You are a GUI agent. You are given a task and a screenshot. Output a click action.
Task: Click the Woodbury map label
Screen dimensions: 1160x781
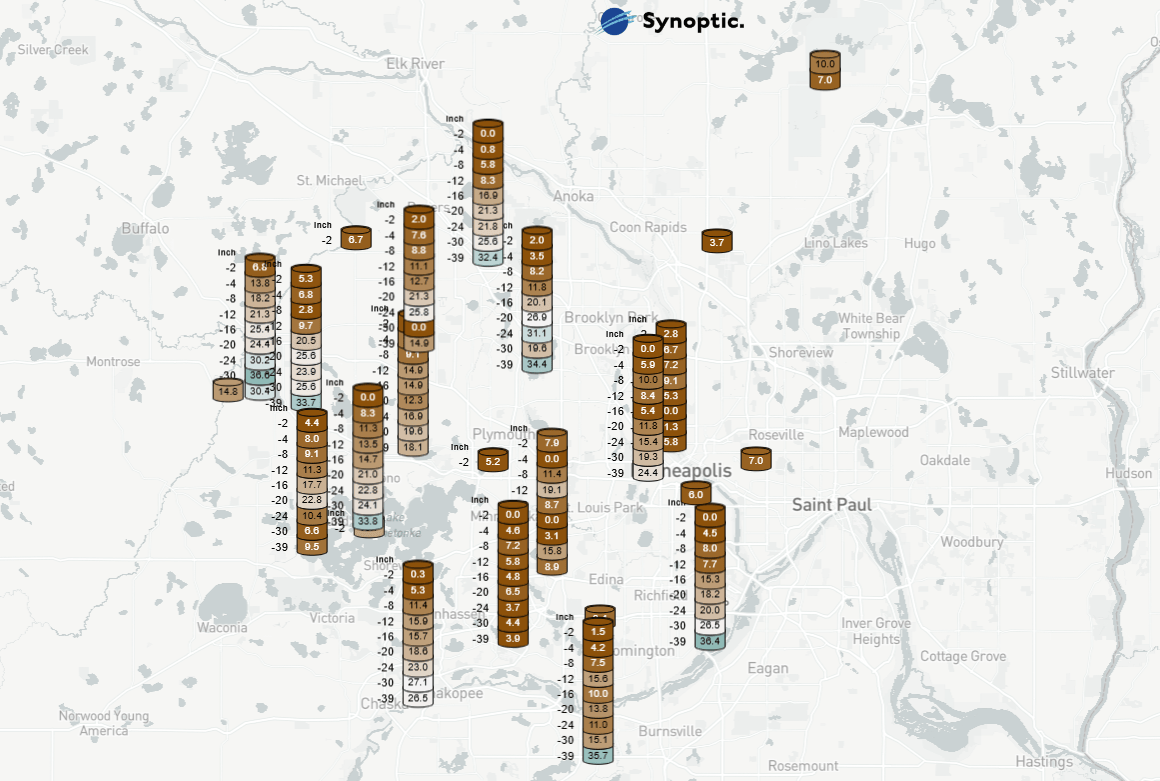pyautogui.click(x=972, y=542)
